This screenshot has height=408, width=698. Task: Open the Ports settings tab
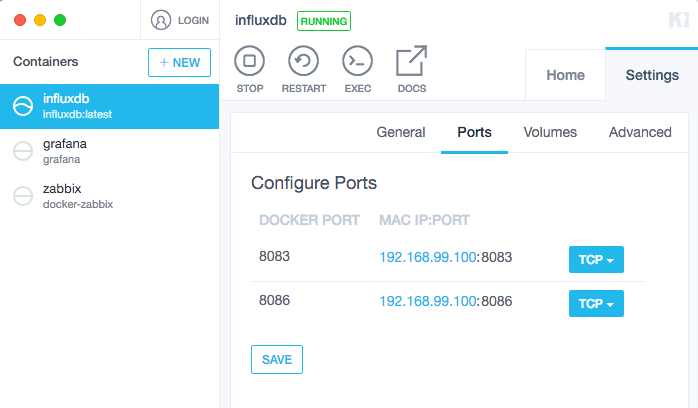(x=475, y=132)
